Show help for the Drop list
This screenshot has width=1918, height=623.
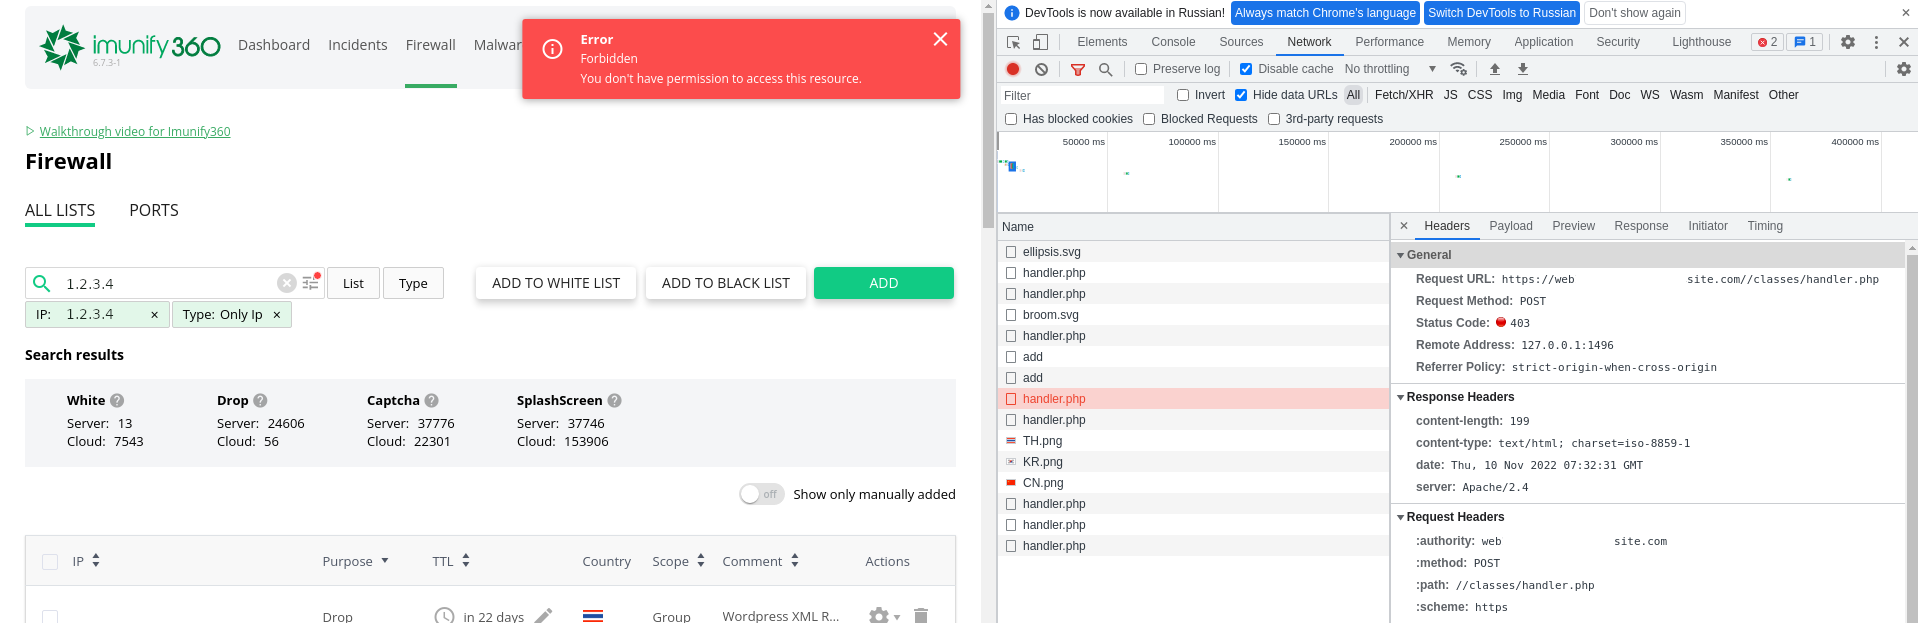pos(260,400)
